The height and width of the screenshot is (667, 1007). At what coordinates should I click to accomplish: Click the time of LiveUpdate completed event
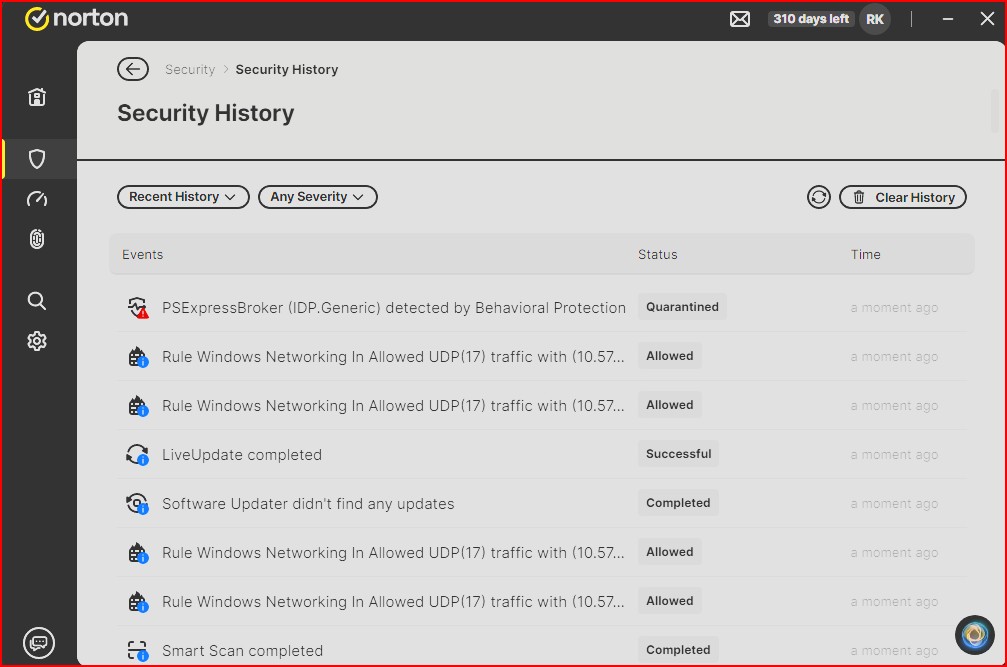[x=894, y=455]
